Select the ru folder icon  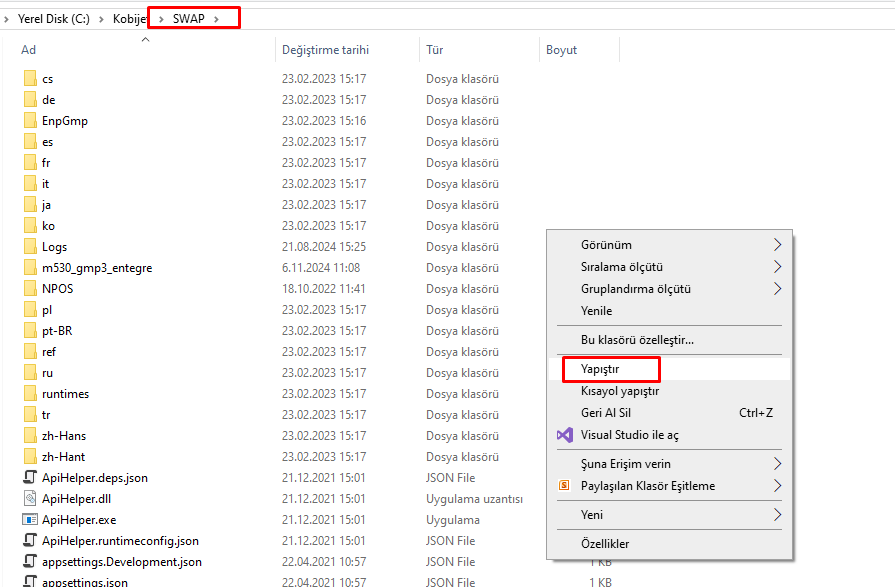(x=30, y=372)
